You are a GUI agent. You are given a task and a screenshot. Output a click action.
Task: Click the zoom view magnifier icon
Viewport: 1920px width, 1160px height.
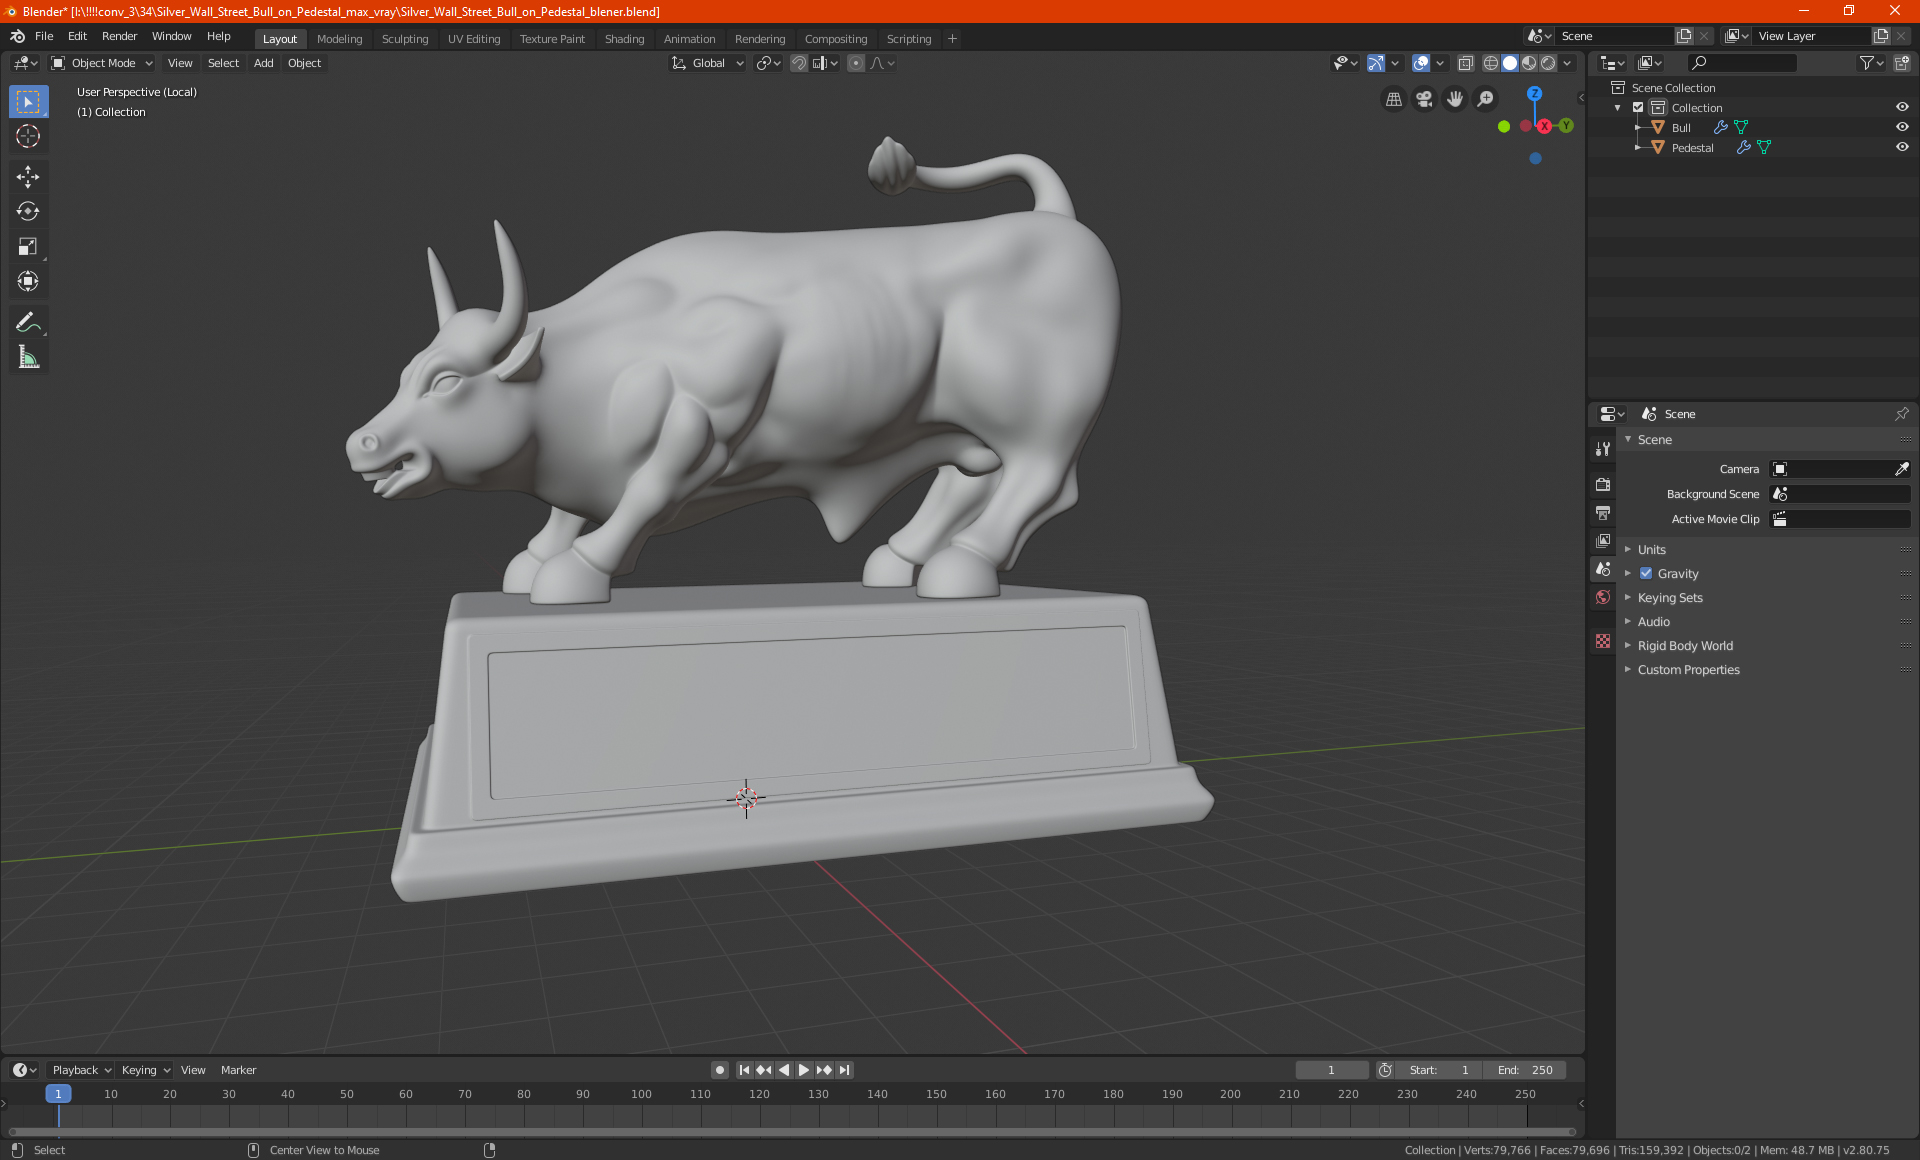tap(1486, 99)
